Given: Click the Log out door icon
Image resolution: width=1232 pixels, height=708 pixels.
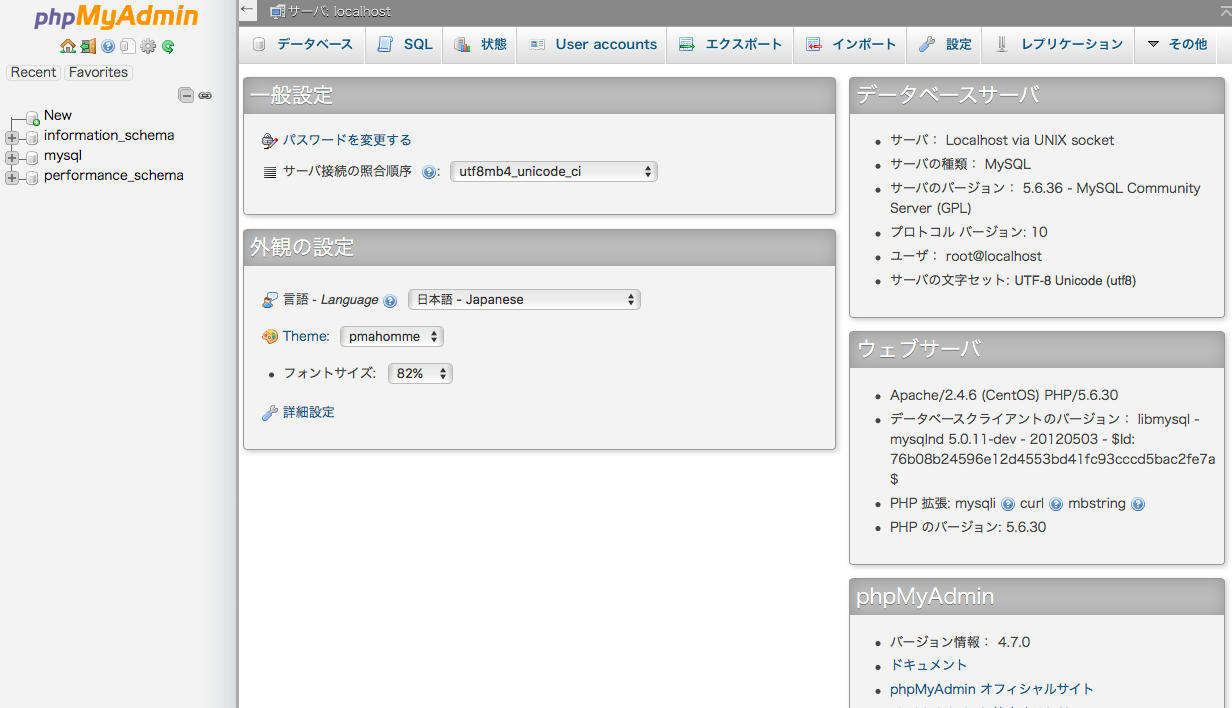Looking at the screenshot, I should 88,47.
